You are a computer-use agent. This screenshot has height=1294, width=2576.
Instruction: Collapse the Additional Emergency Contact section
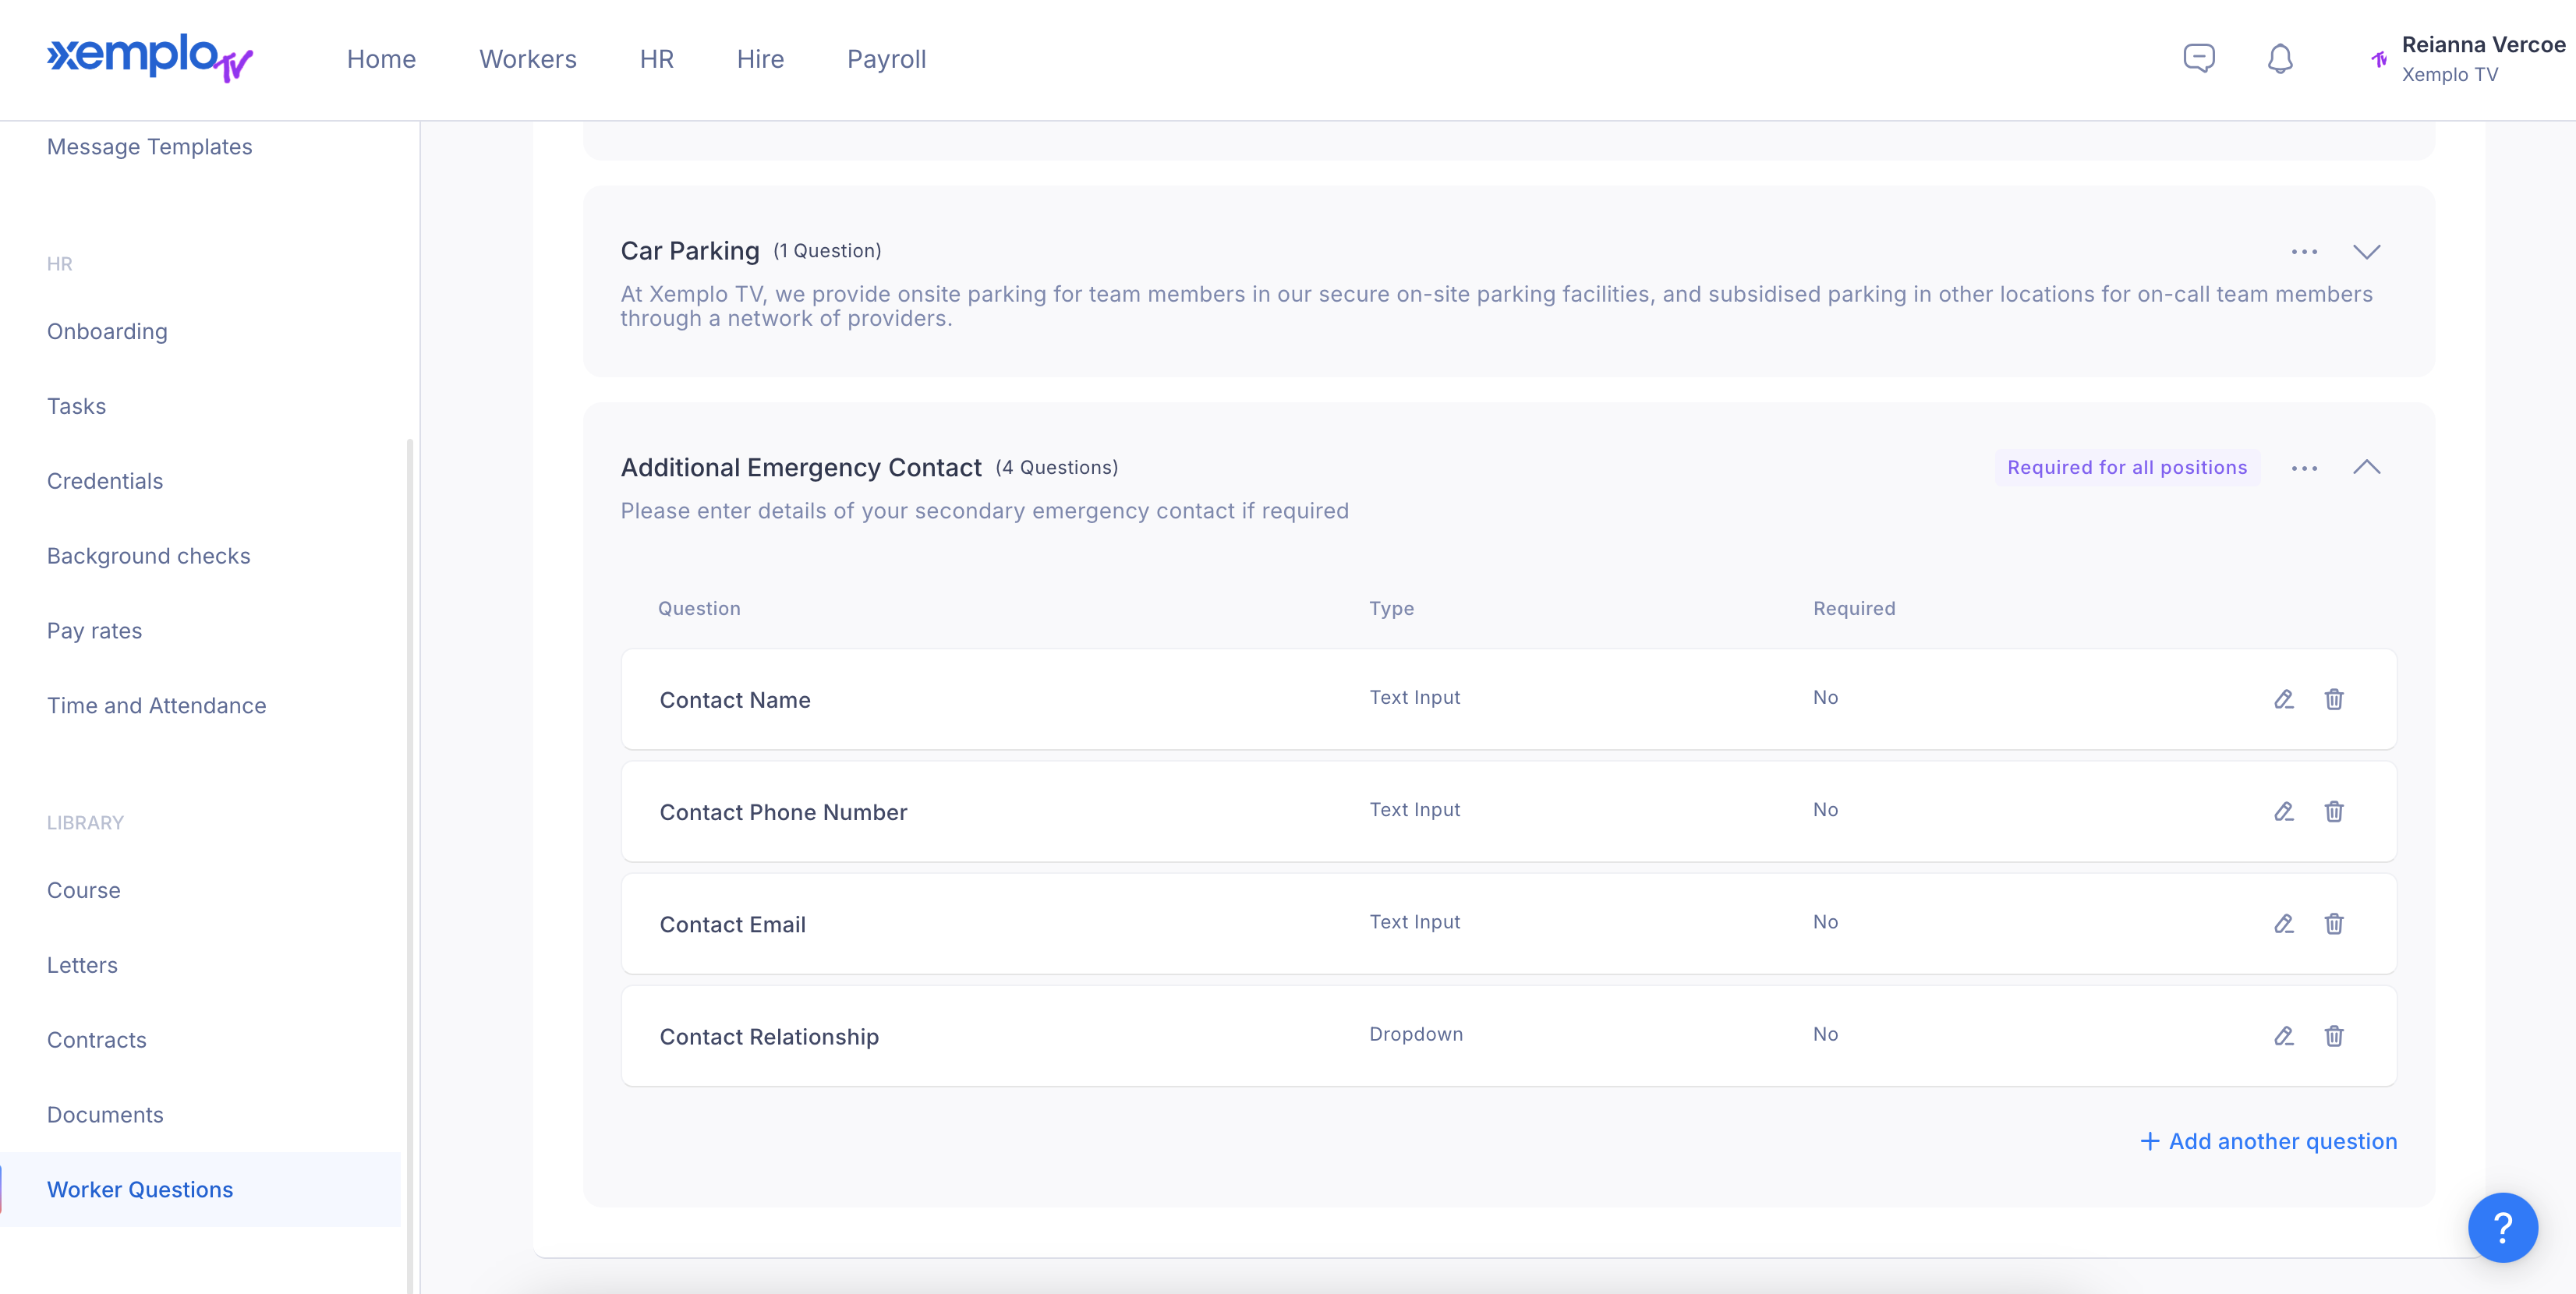(x=2366, y=467)
